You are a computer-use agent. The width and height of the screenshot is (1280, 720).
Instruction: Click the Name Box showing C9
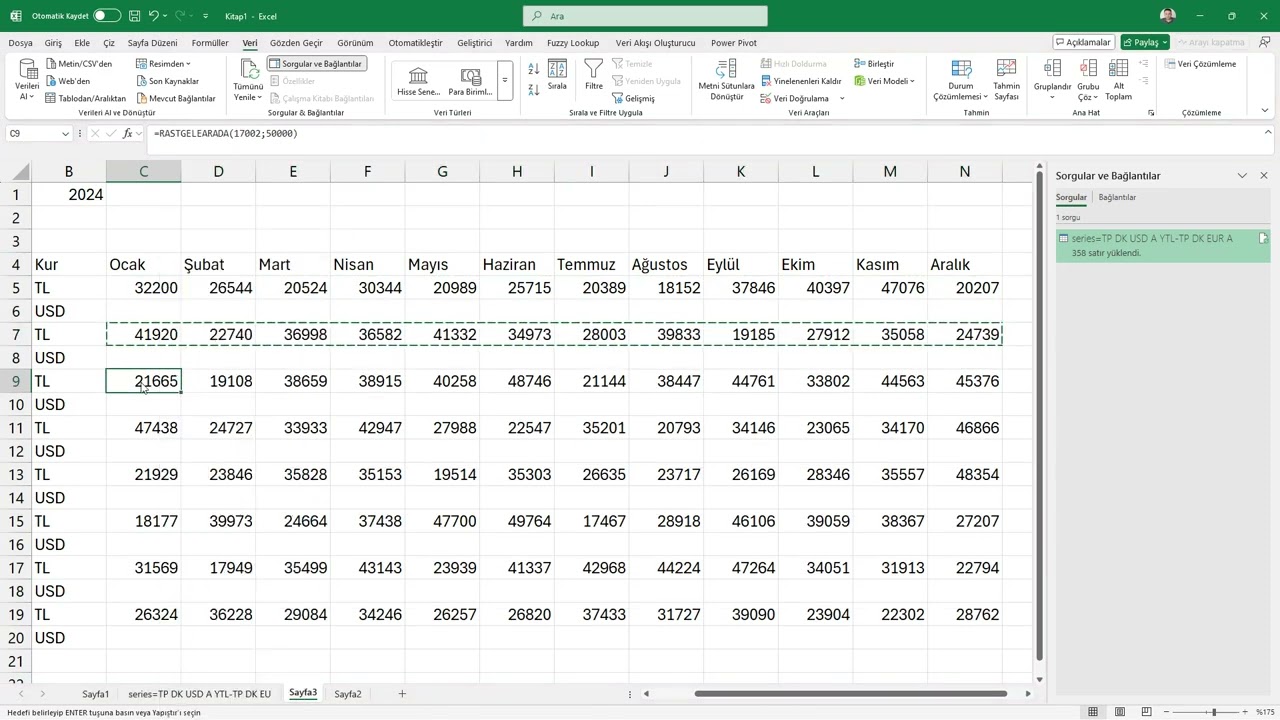tap(38, 133)
